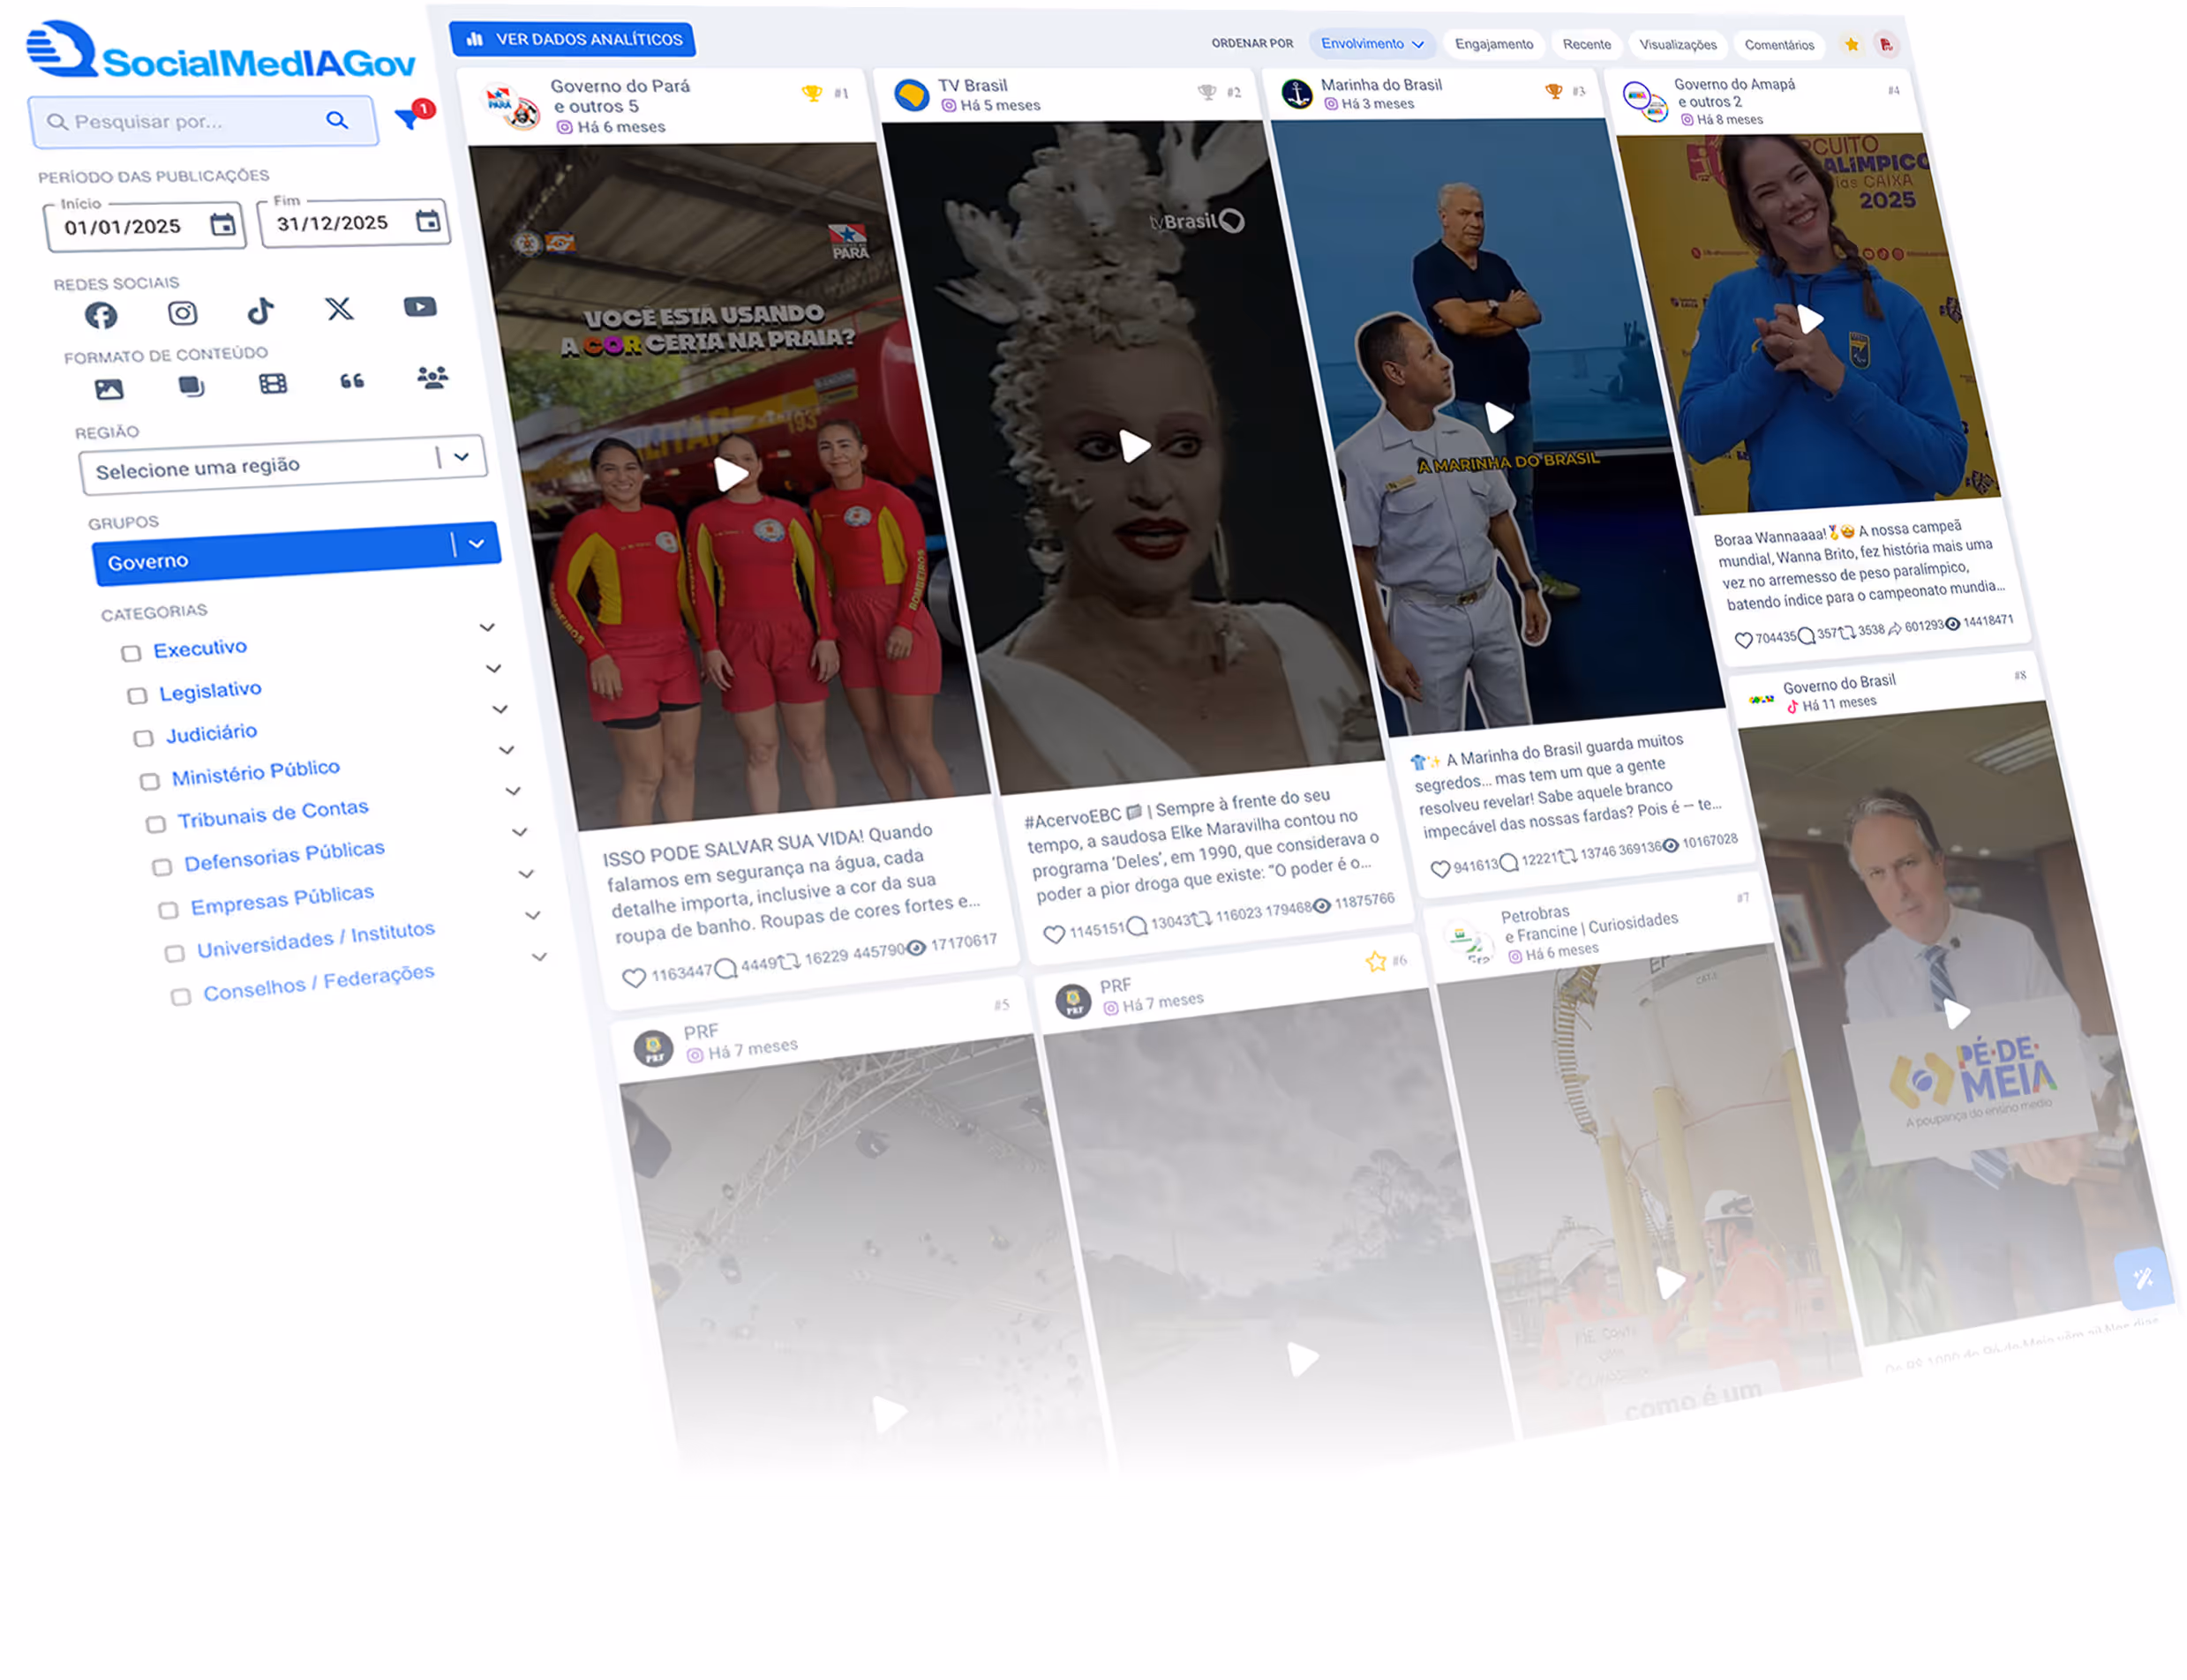Image resolution: width=2187 pixels, height=1680 pixels.
Task: Open the Envolvimento sort dropdown
Action: click(x=1371, y=43)
